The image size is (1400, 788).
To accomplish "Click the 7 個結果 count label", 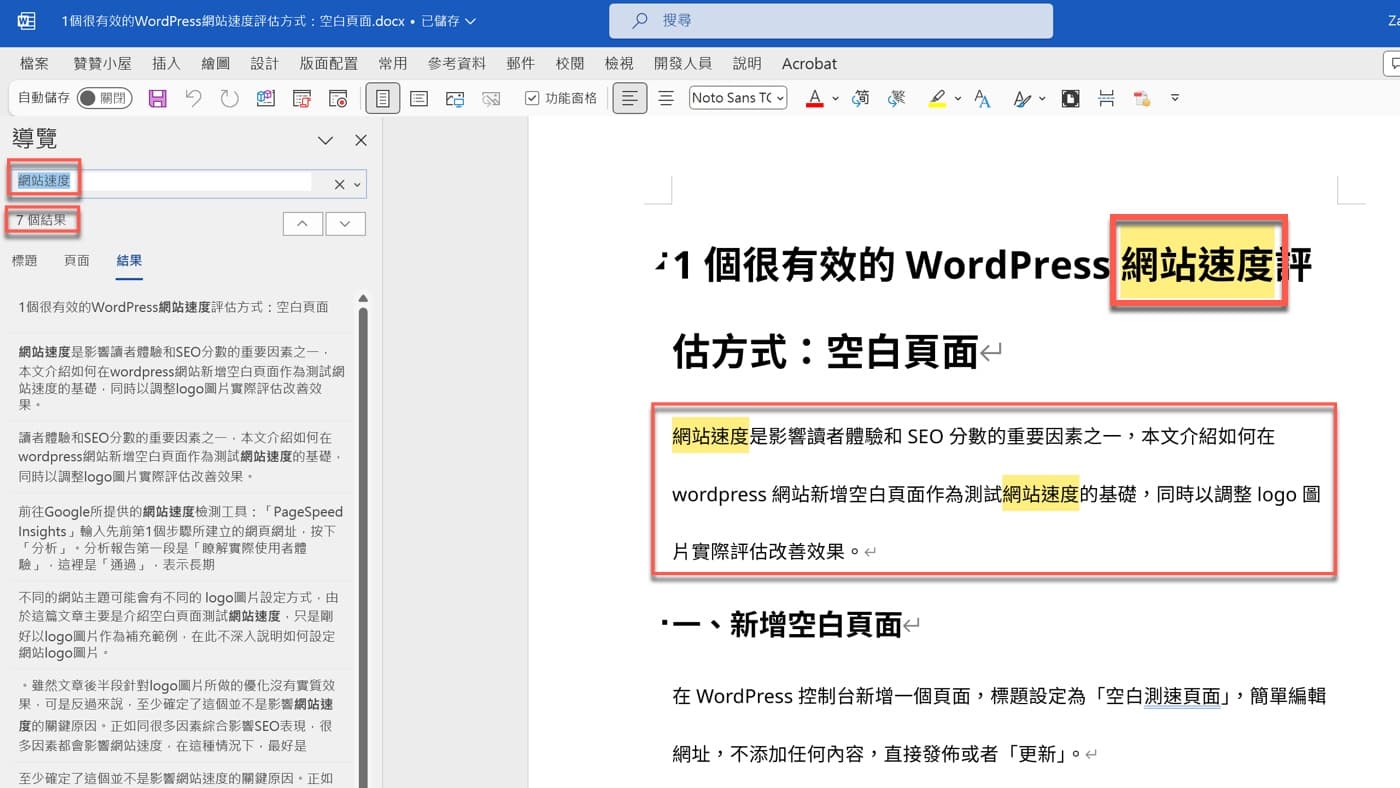I will click(x=41, y=220).
